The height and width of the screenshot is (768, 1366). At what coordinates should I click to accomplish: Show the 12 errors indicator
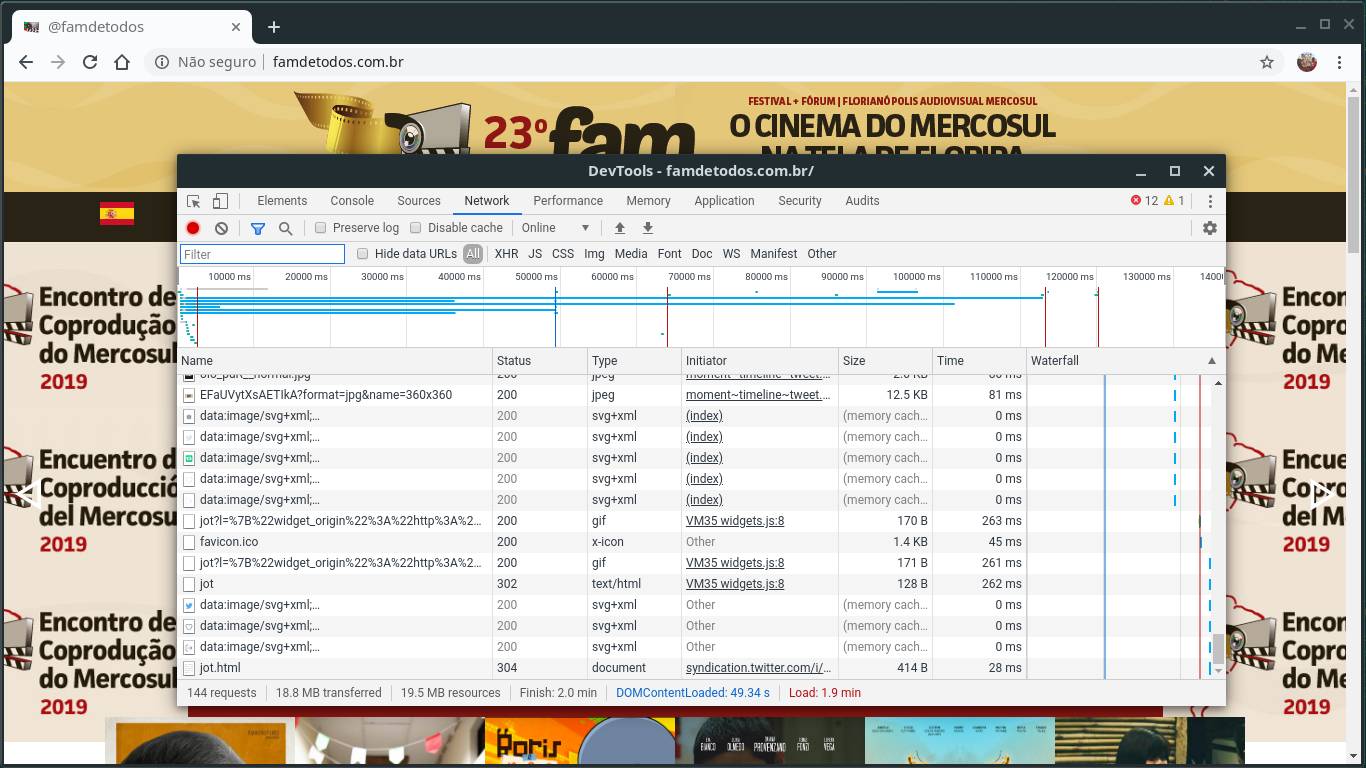tap(1144, 201)
